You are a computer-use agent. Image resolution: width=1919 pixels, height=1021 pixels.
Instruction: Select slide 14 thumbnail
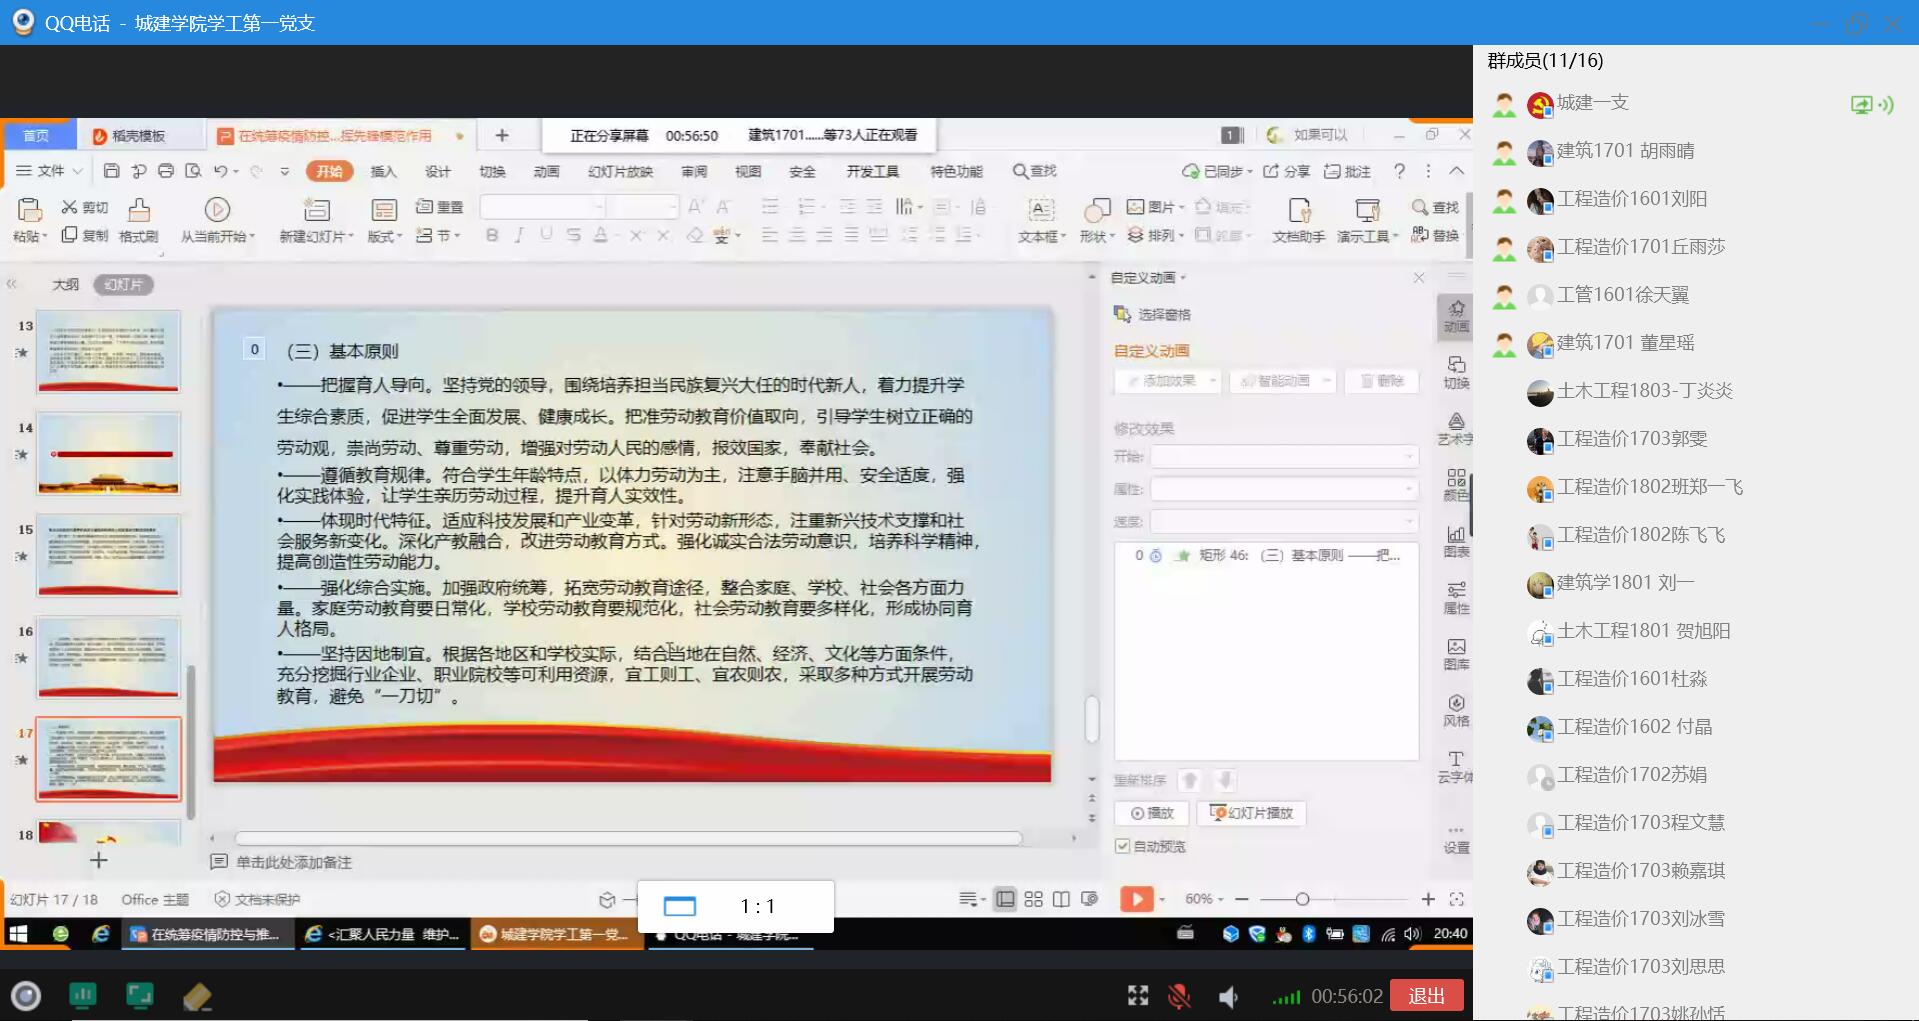[109, 455]
